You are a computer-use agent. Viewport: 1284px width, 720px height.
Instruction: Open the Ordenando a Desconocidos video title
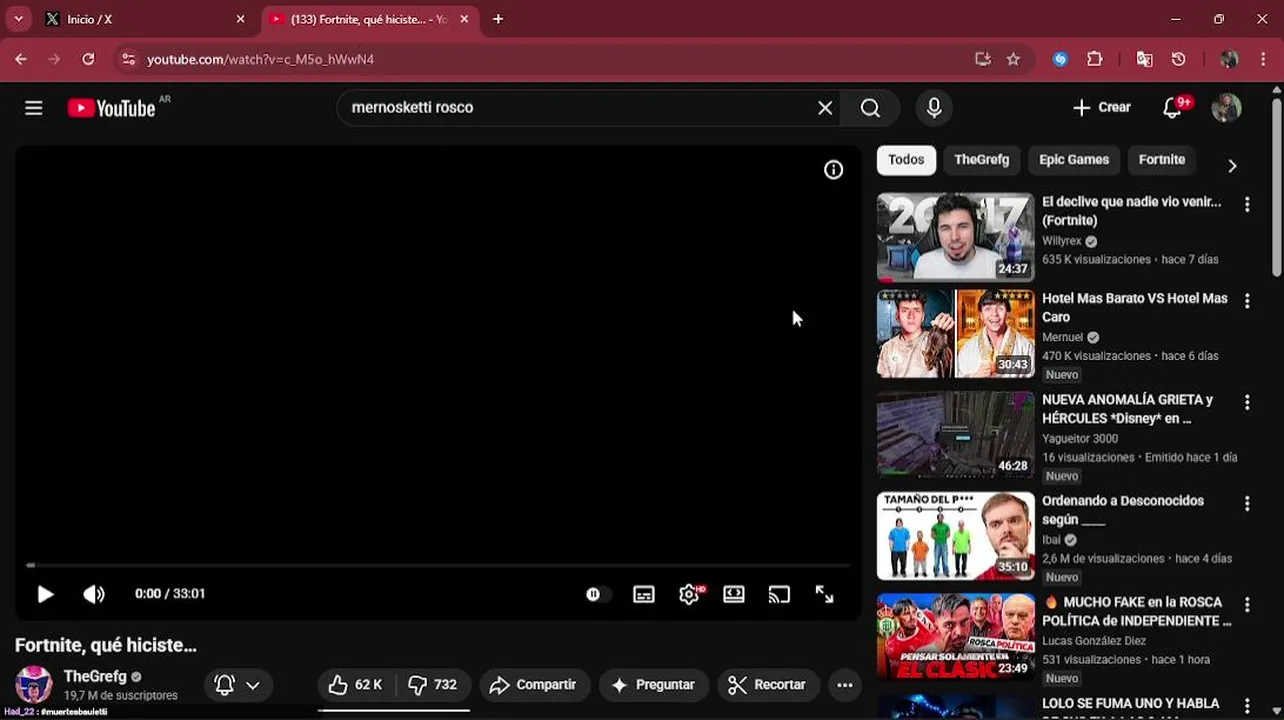pos(1123,510)
